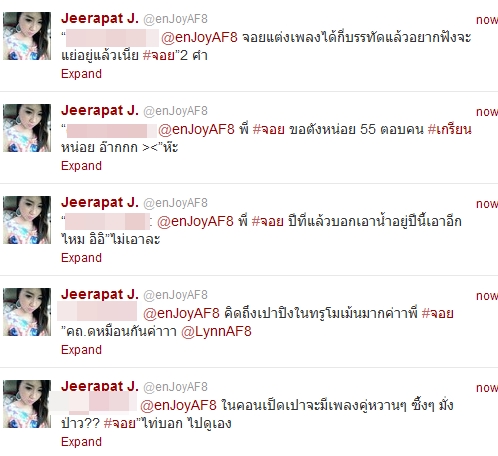The width and height of the screenshot is (498, 456).
Task: Open #เกรียน hashtag in second tweet
Action: point(450,129)
